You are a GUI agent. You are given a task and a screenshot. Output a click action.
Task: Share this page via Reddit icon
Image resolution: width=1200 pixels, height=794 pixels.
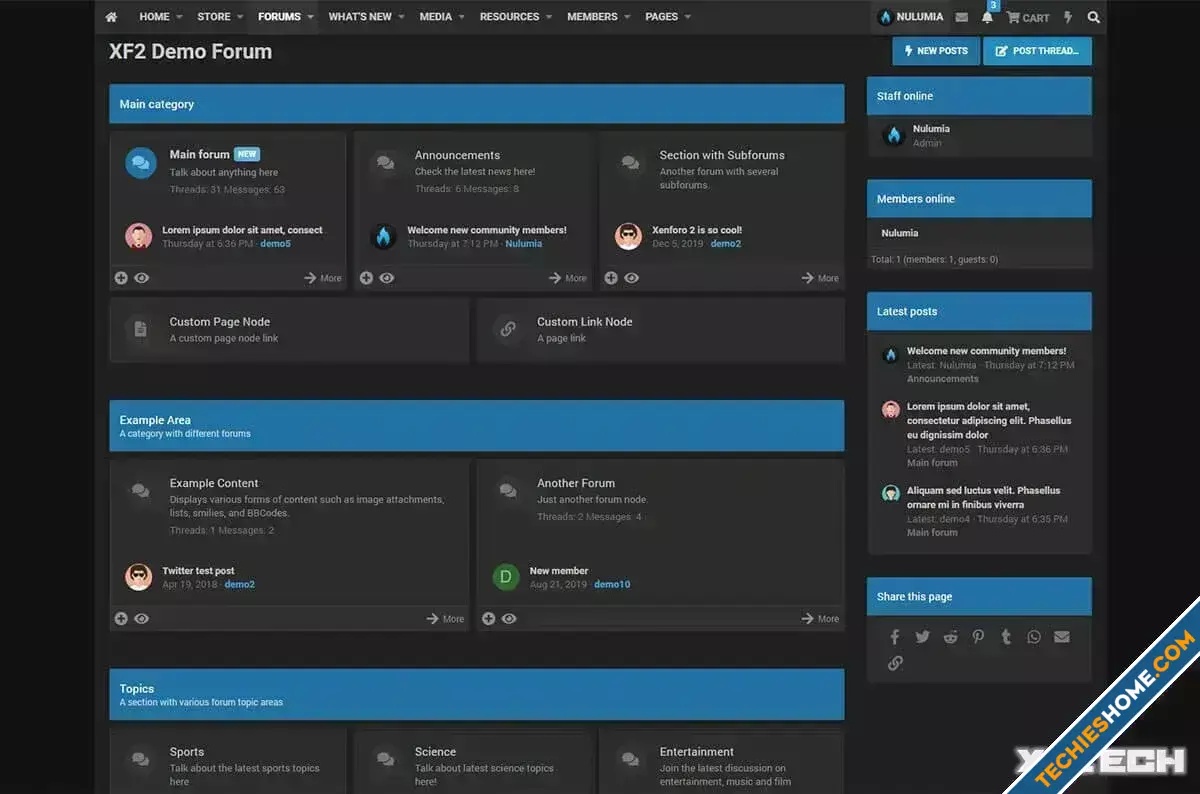950,637
